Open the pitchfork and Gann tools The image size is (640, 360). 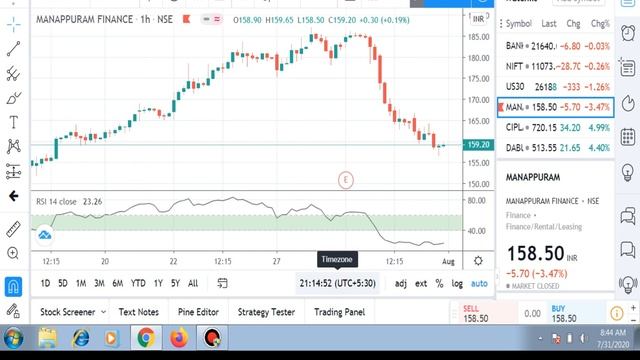13,73
